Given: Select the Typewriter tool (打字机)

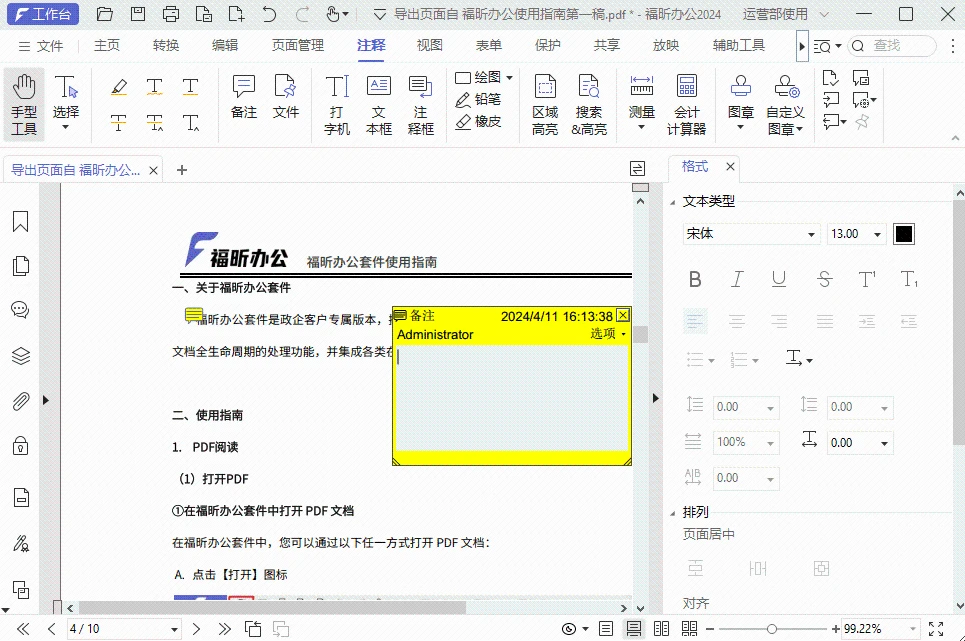Looking at the screenshot, I should coord(337,105).
